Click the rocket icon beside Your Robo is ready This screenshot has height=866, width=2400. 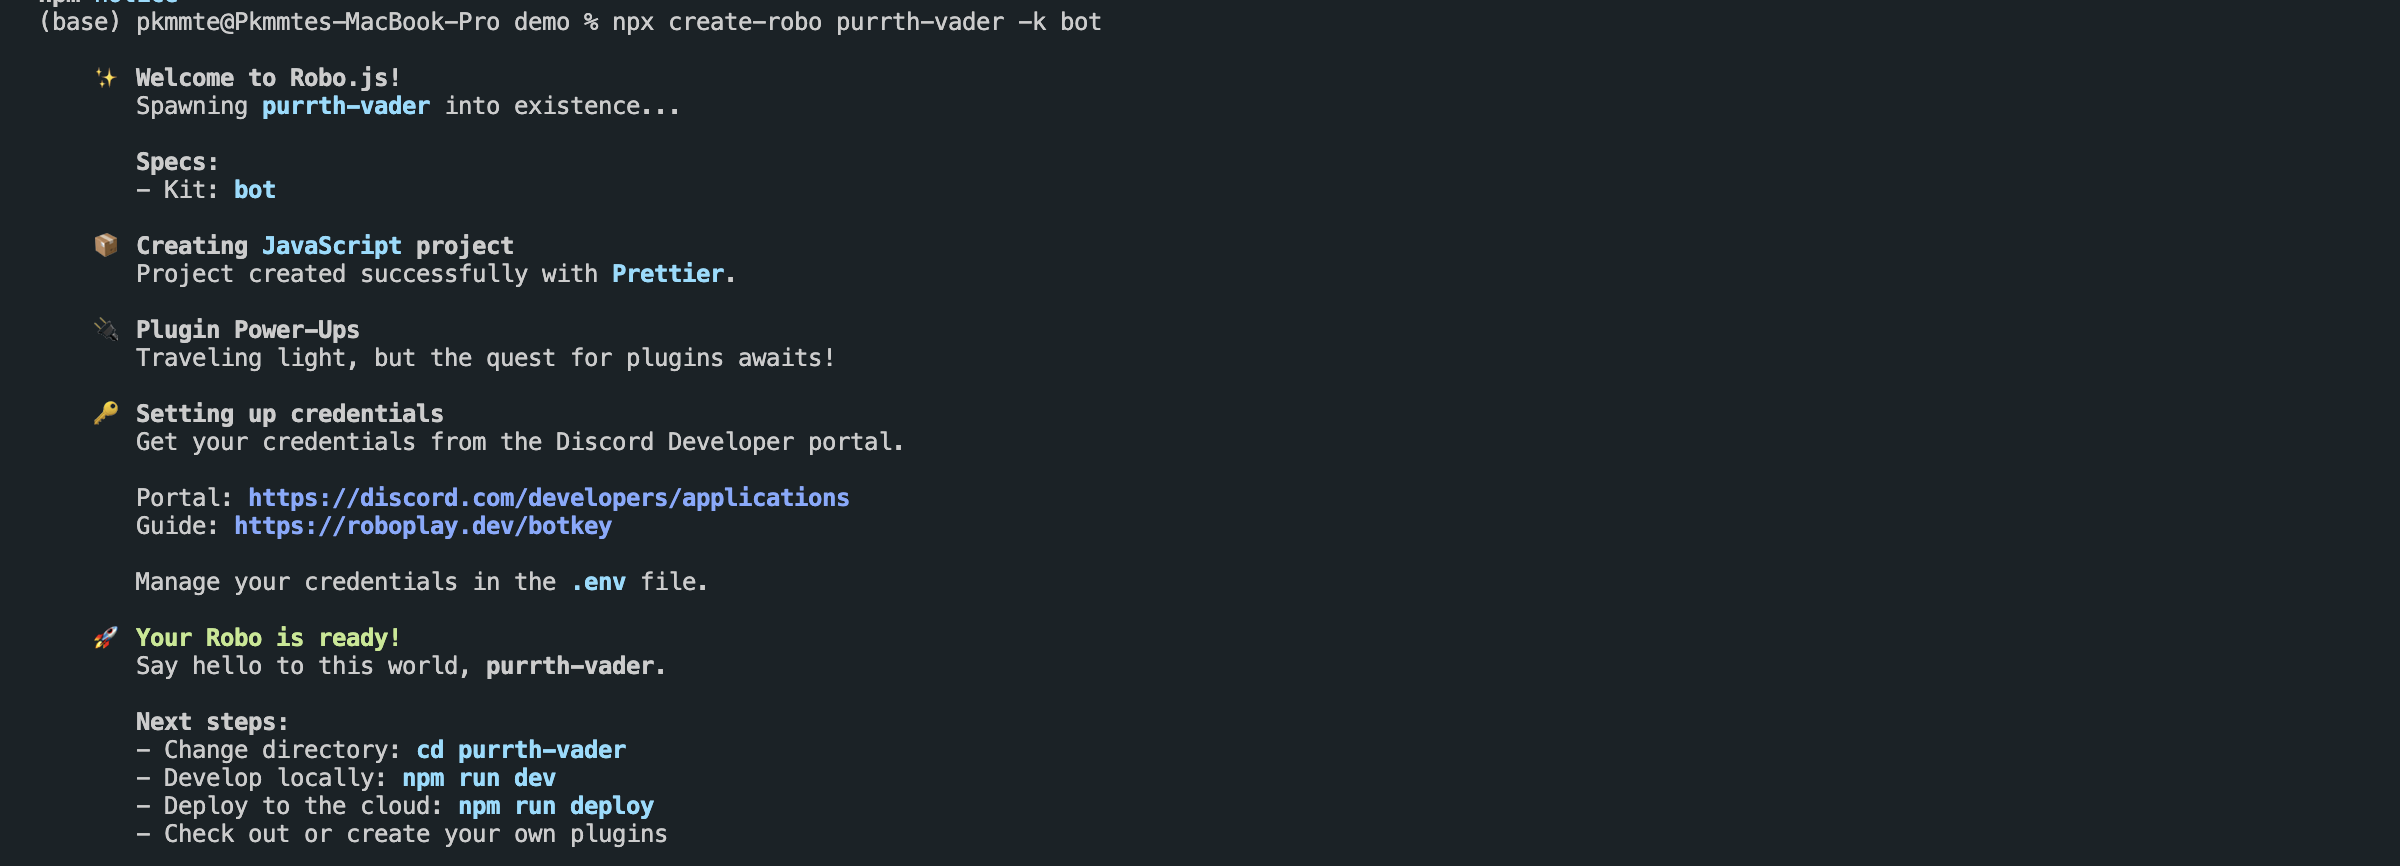point(106,637)
